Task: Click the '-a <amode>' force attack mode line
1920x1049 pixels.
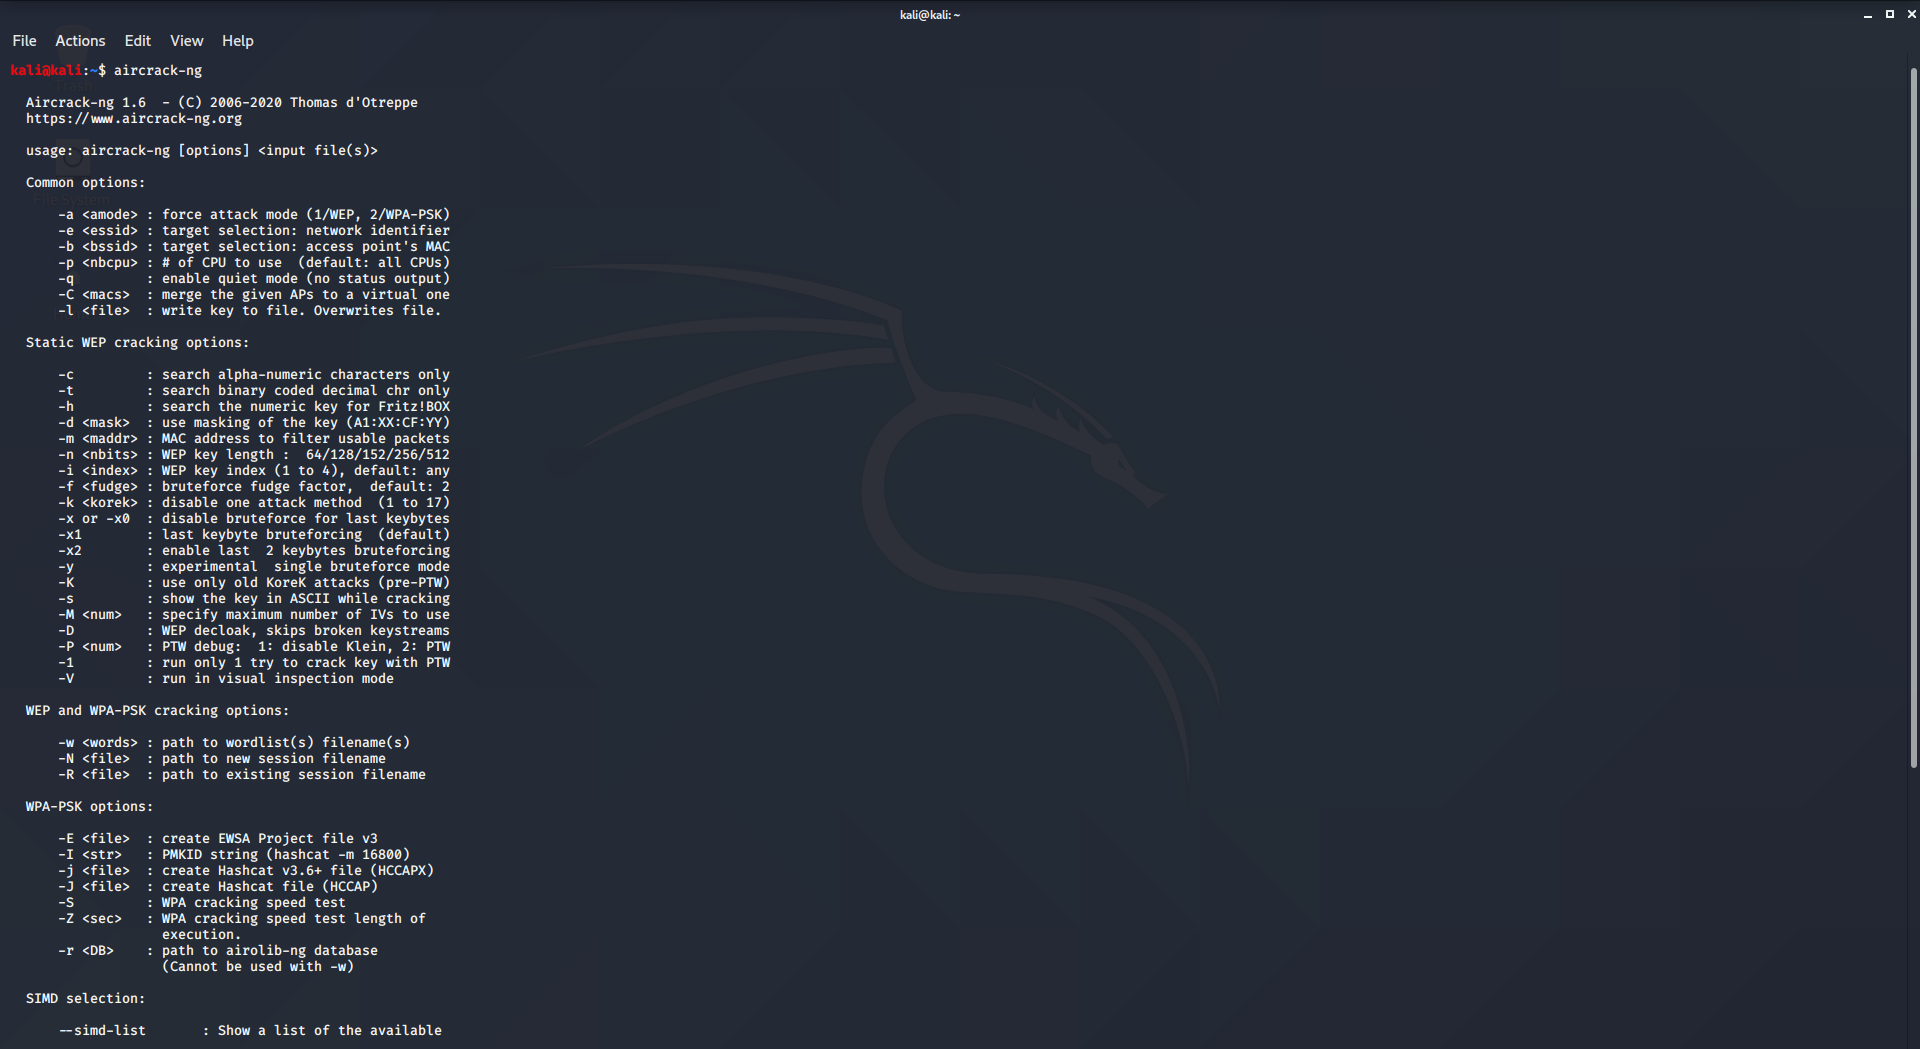Action: [x=254, y=215]
